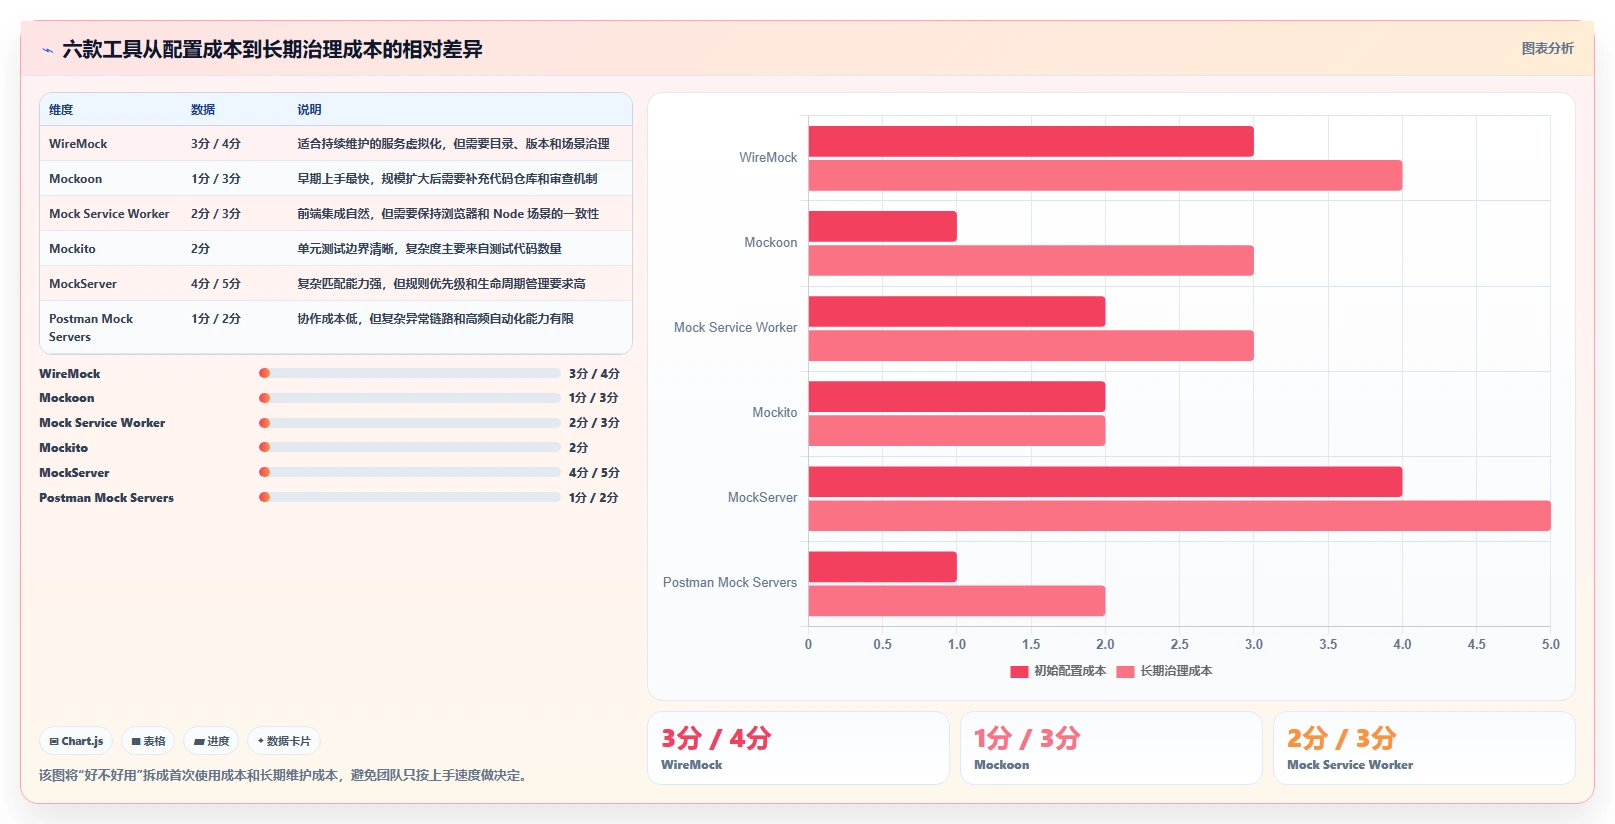Click the 维度 column header
Viewport: 1615px width, 824px height.
(61, 110)
